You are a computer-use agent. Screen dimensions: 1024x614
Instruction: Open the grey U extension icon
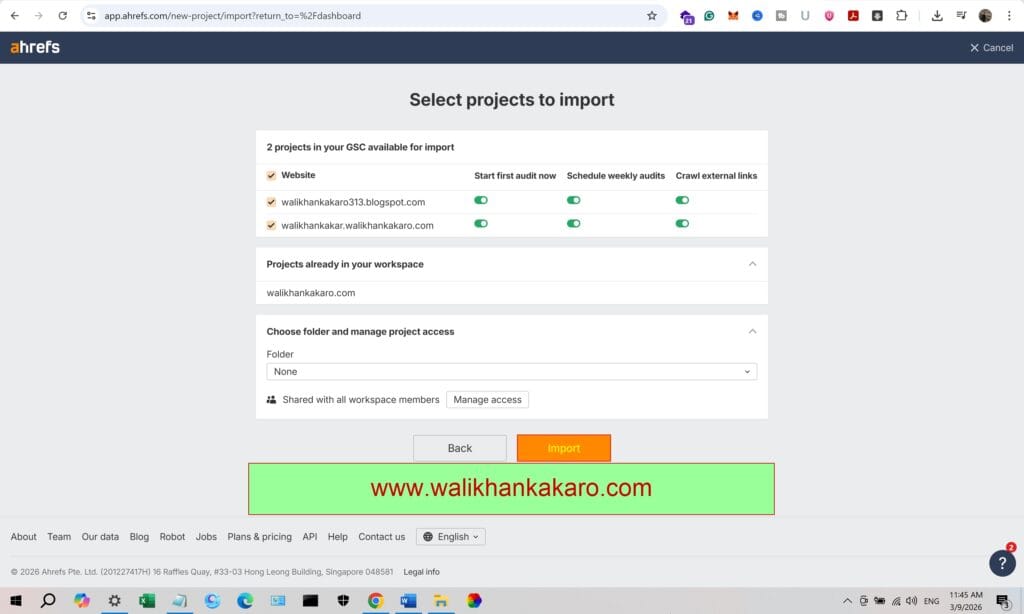click(x=805, y=16)
